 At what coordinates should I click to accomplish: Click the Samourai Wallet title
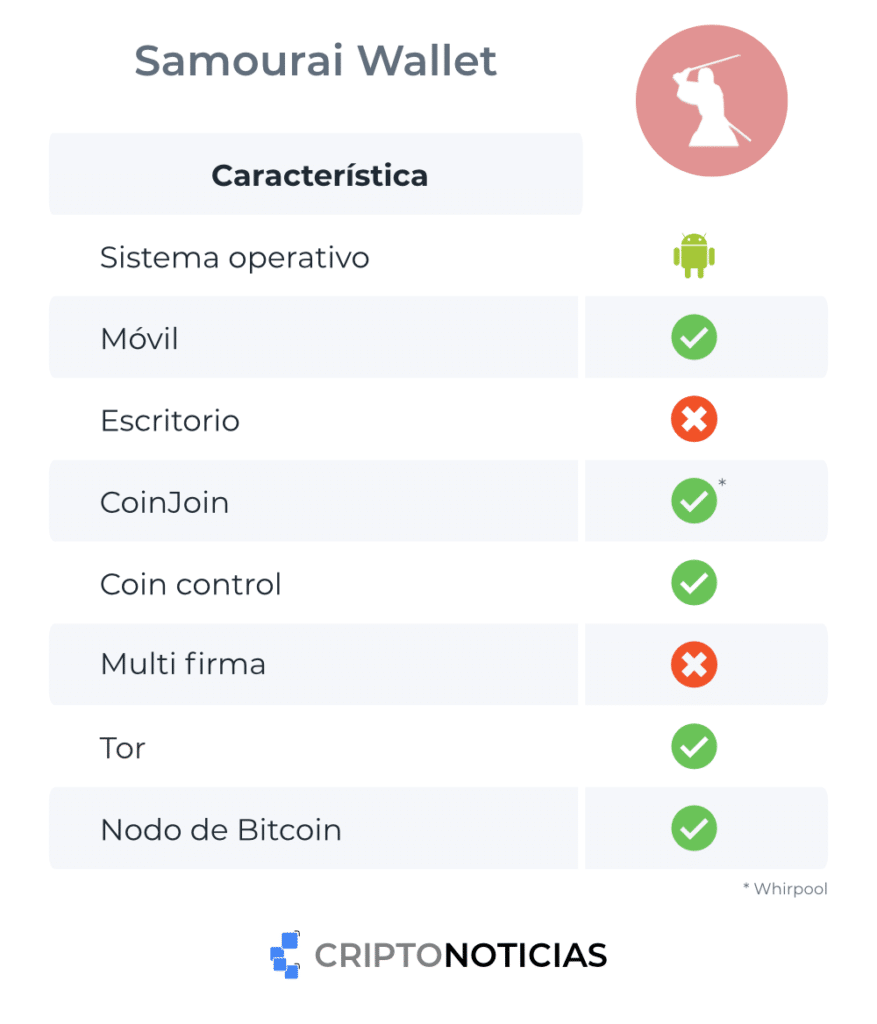click(x=315, y=61)
